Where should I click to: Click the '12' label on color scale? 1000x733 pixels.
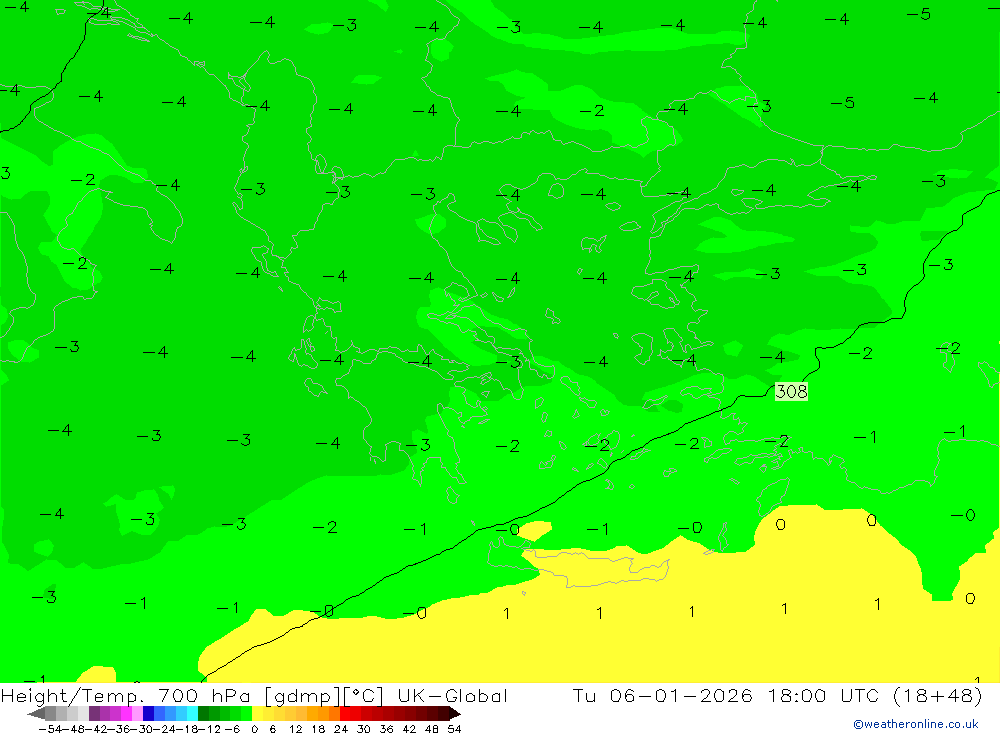(x=297, y=729)
